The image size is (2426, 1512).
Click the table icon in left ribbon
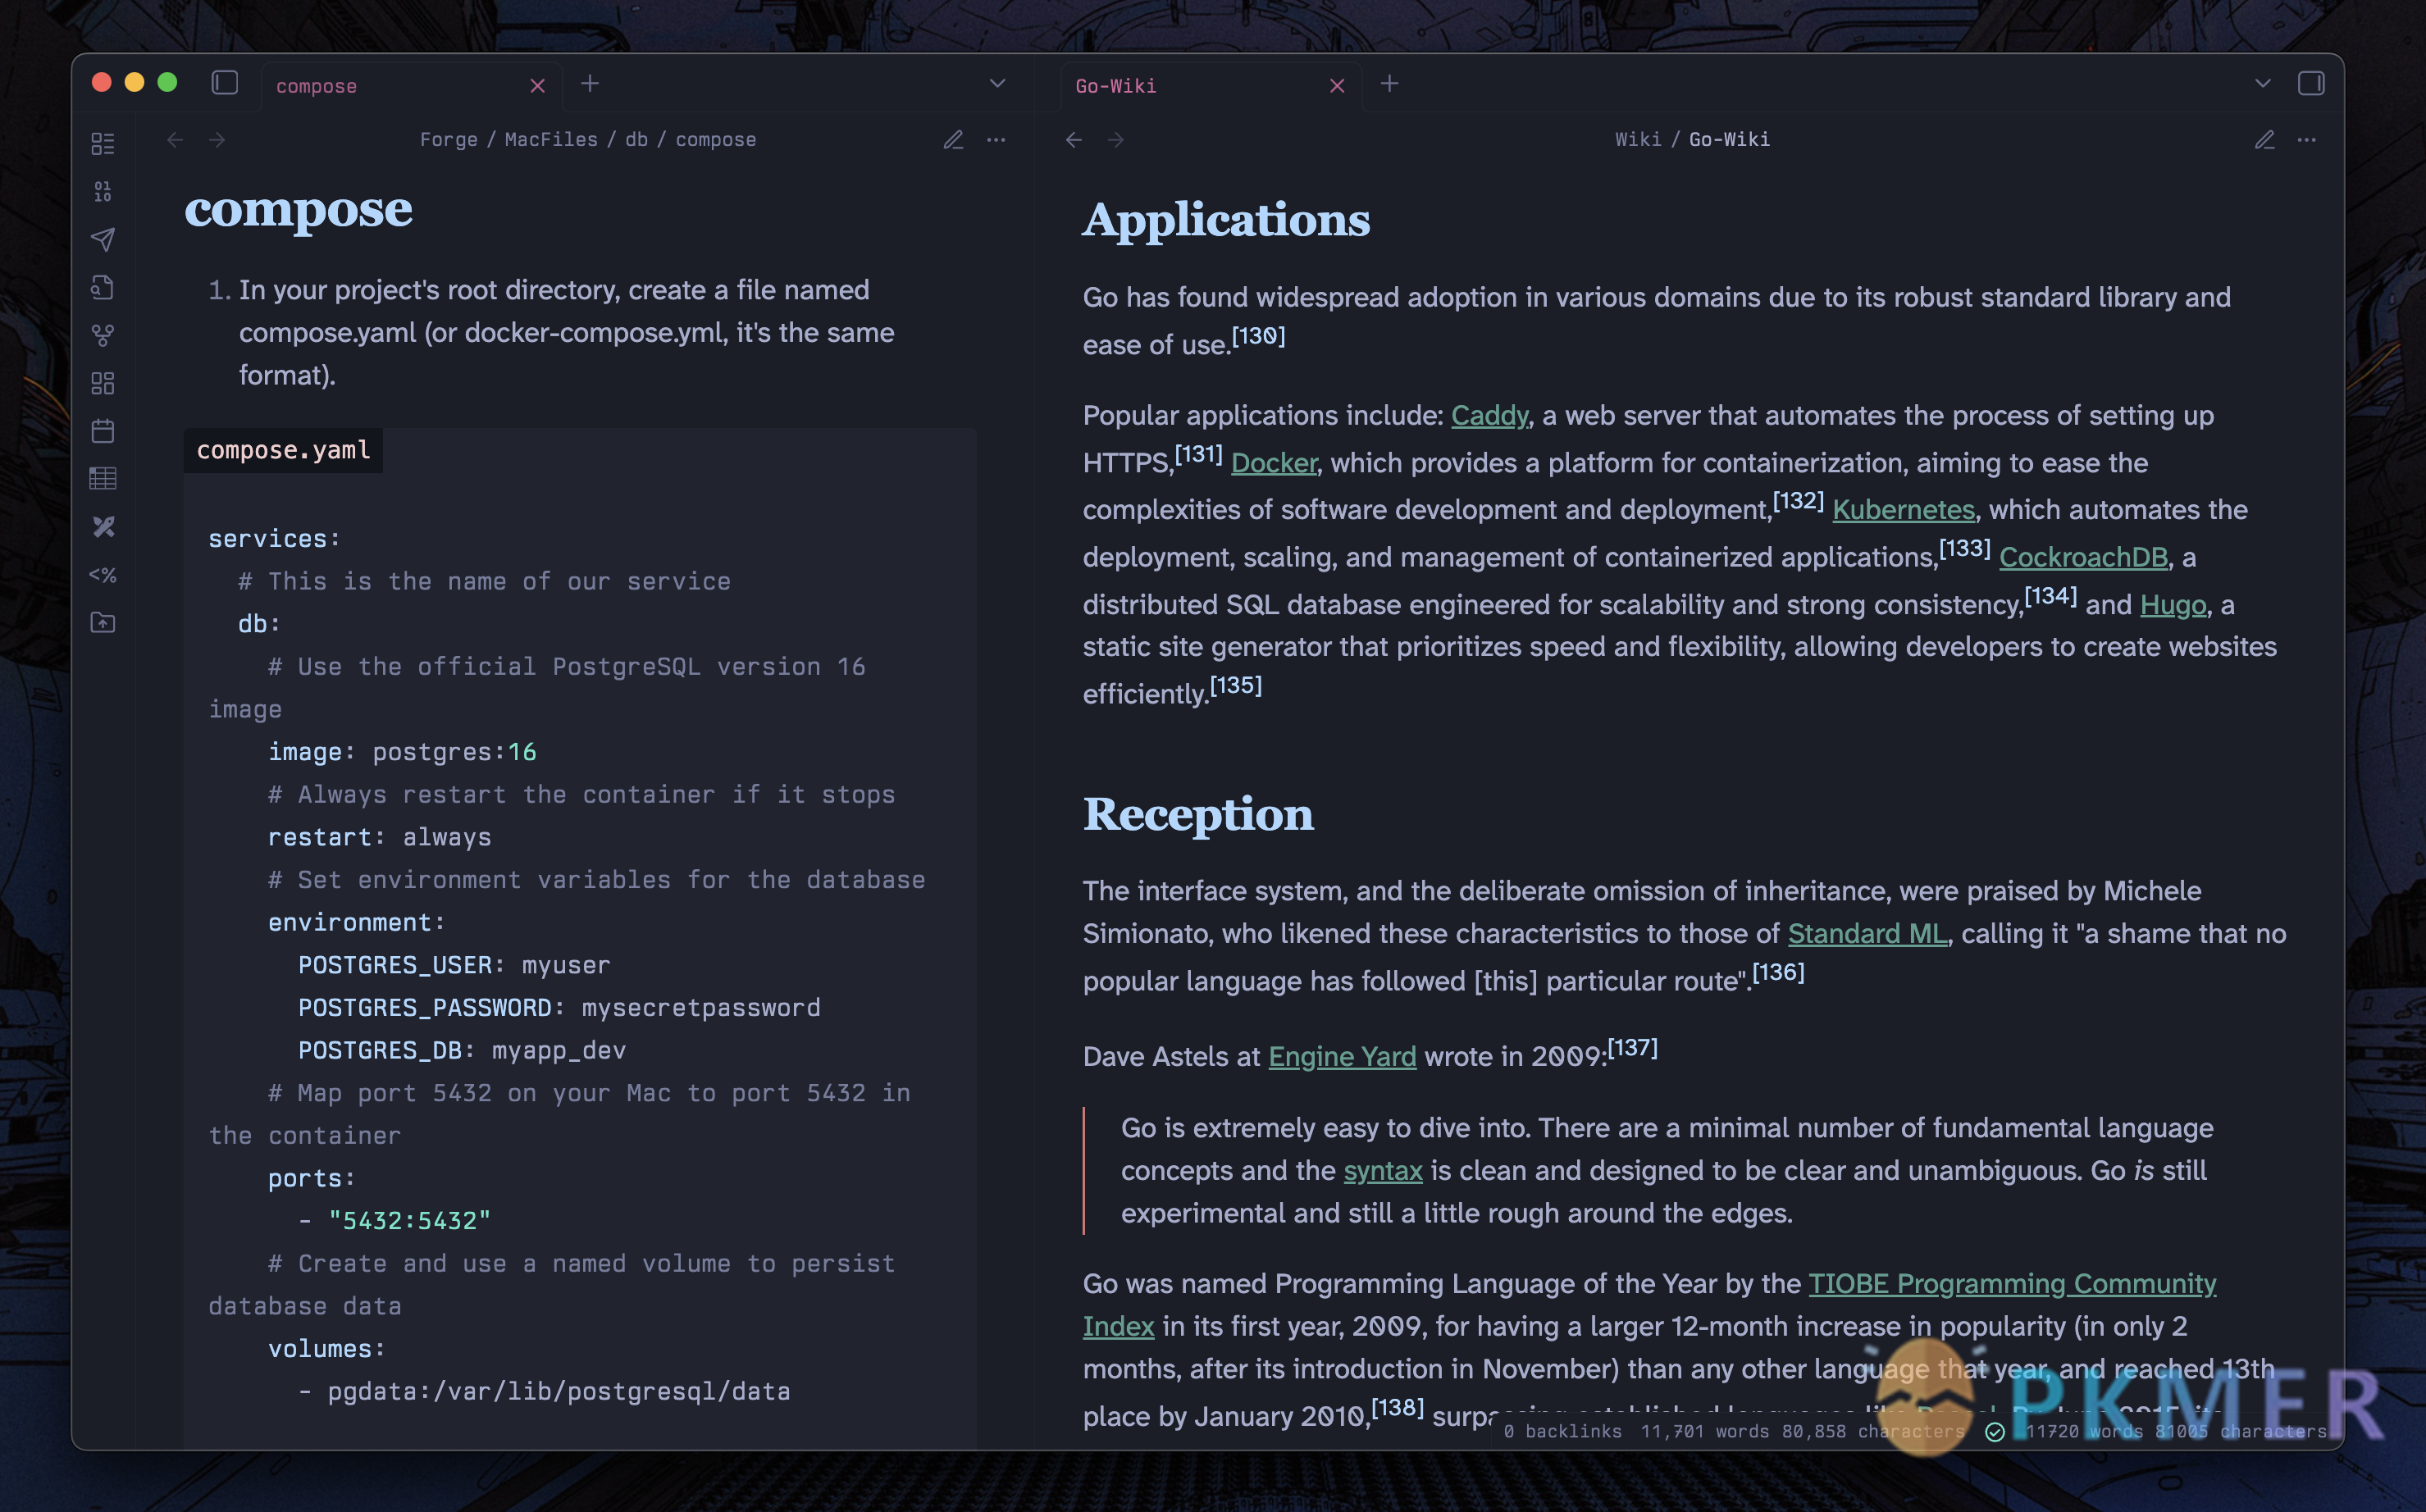tap(103, 479)
